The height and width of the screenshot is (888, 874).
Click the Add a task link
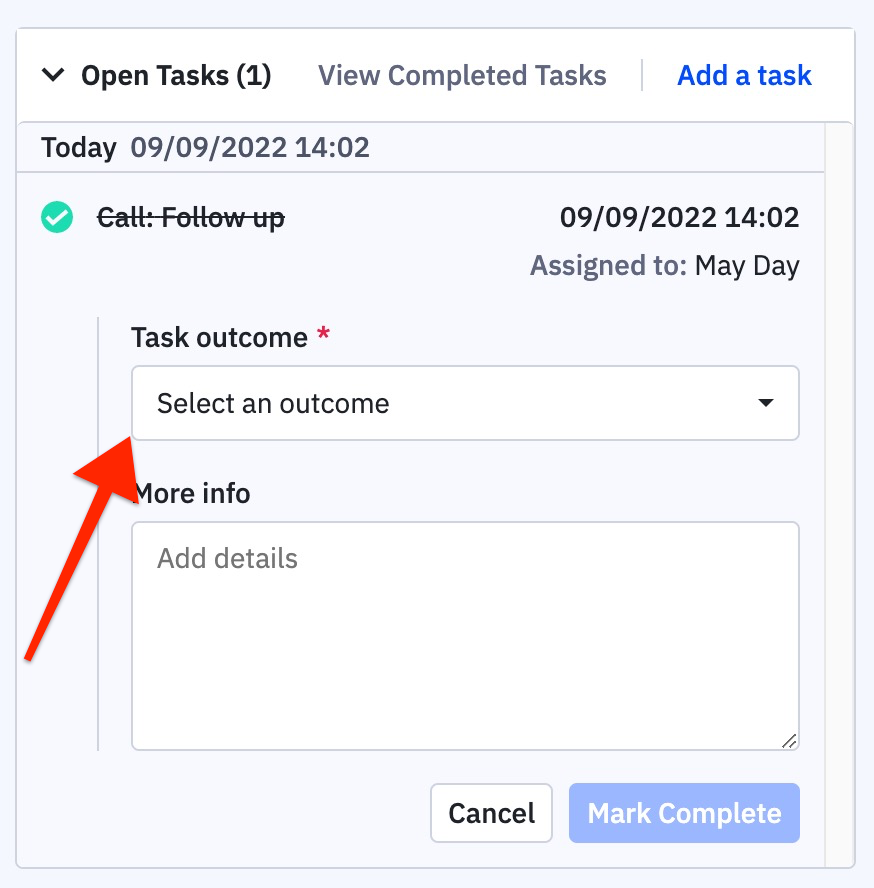(x=744, y=75)
